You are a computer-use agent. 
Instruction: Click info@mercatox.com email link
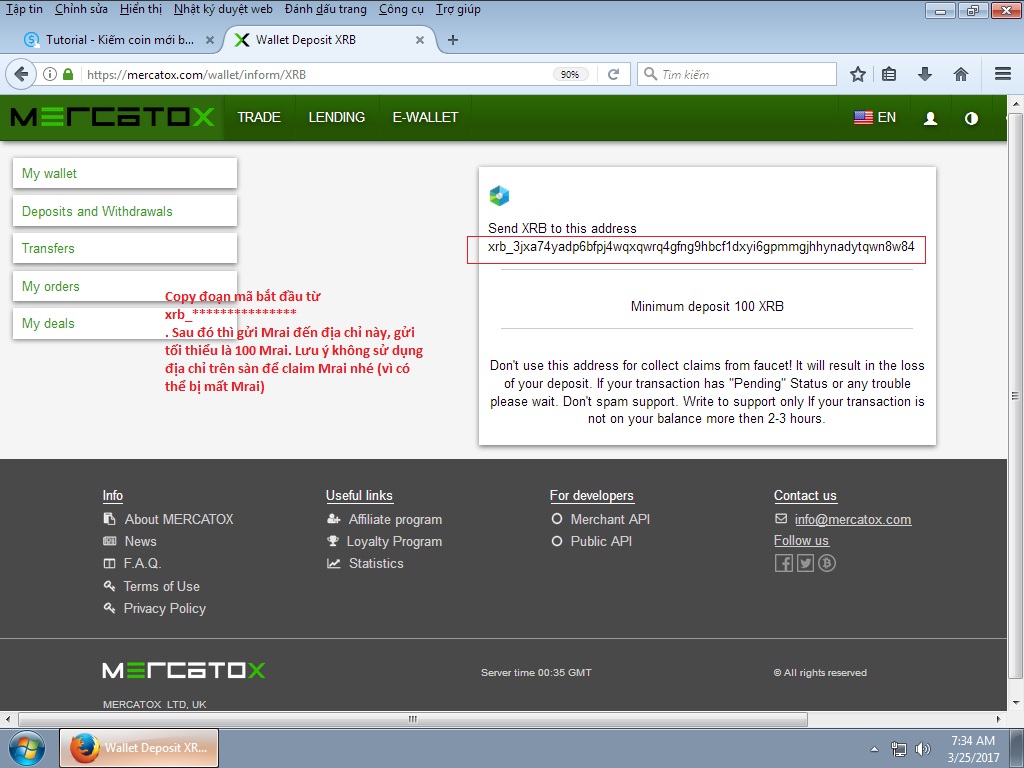click(852, 520)
